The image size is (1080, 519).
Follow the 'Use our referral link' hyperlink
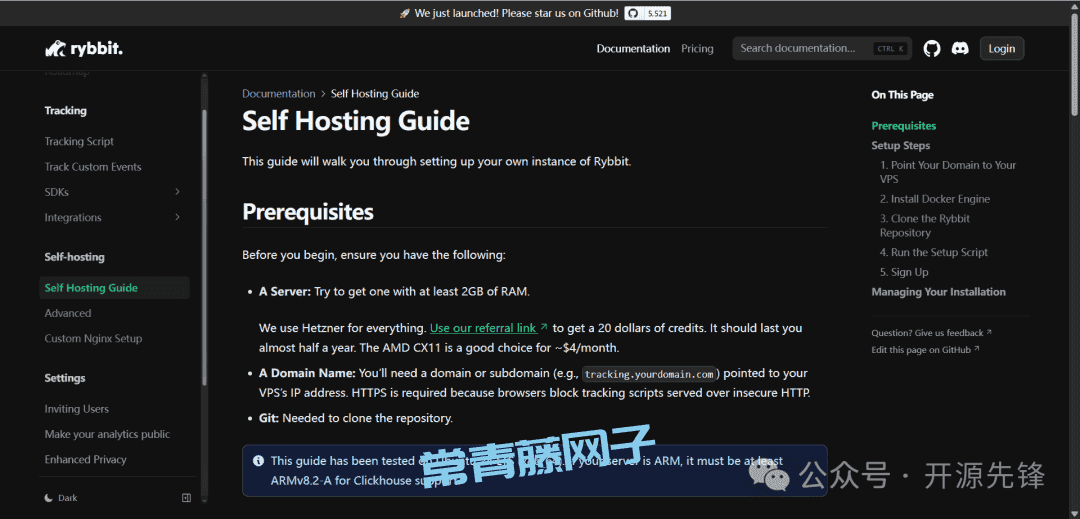[x=483, y=328]
